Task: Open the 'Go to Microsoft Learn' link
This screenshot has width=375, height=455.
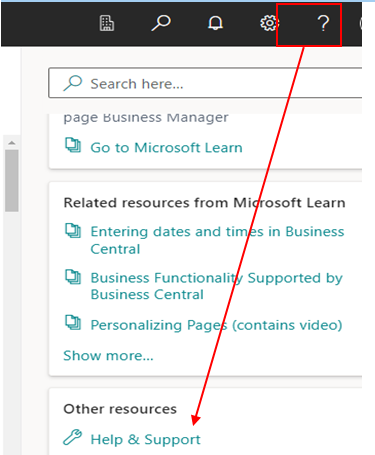Action: click(x=166, y=148)
